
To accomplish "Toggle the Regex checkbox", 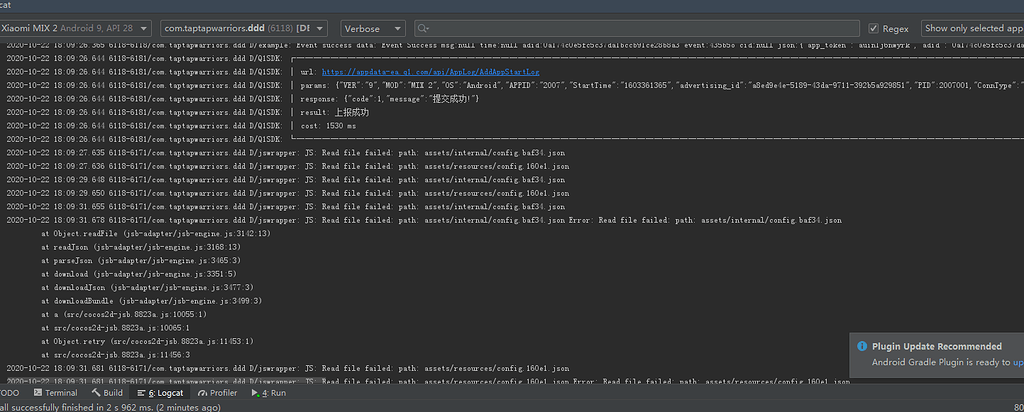I will [x=874, y=29].
